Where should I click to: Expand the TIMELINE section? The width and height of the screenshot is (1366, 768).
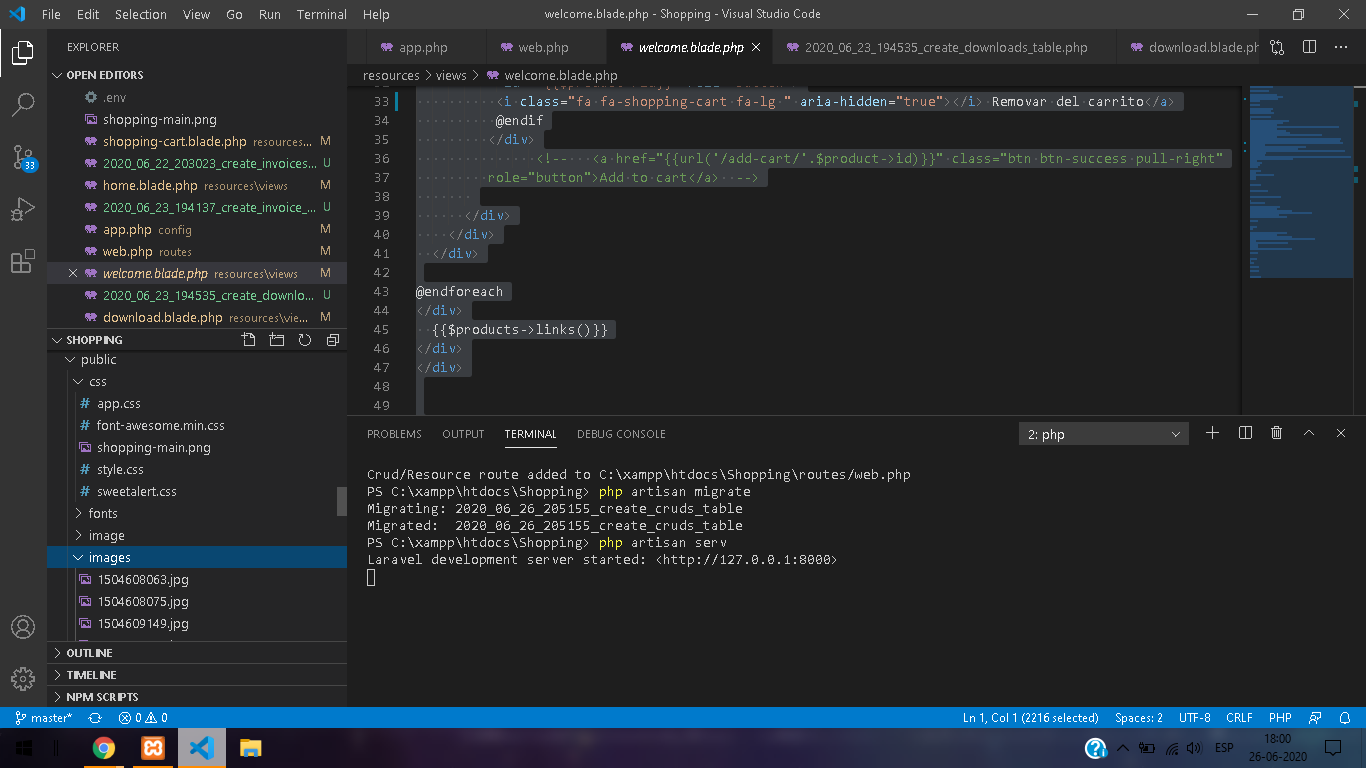(197, 675)
